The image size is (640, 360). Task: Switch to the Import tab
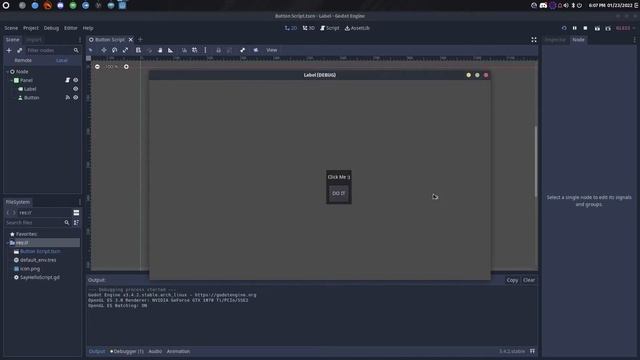click(34, 40)
